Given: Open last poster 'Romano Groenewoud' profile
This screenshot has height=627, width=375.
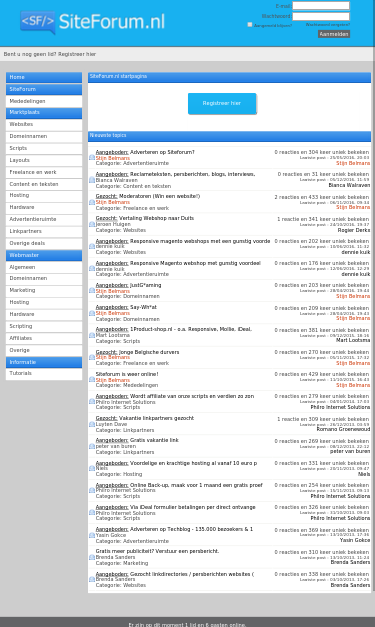Looking at the screenshot, I should (343, 429).
